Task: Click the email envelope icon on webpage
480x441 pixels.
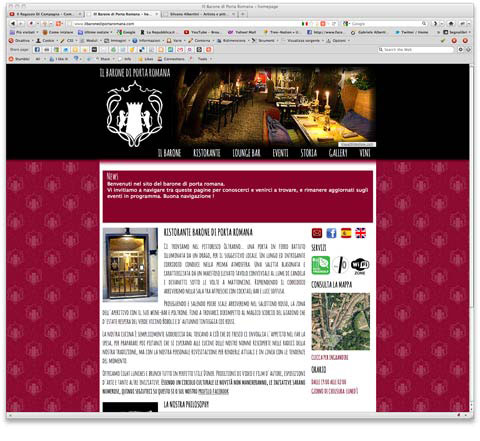Action: pos(317,233)
